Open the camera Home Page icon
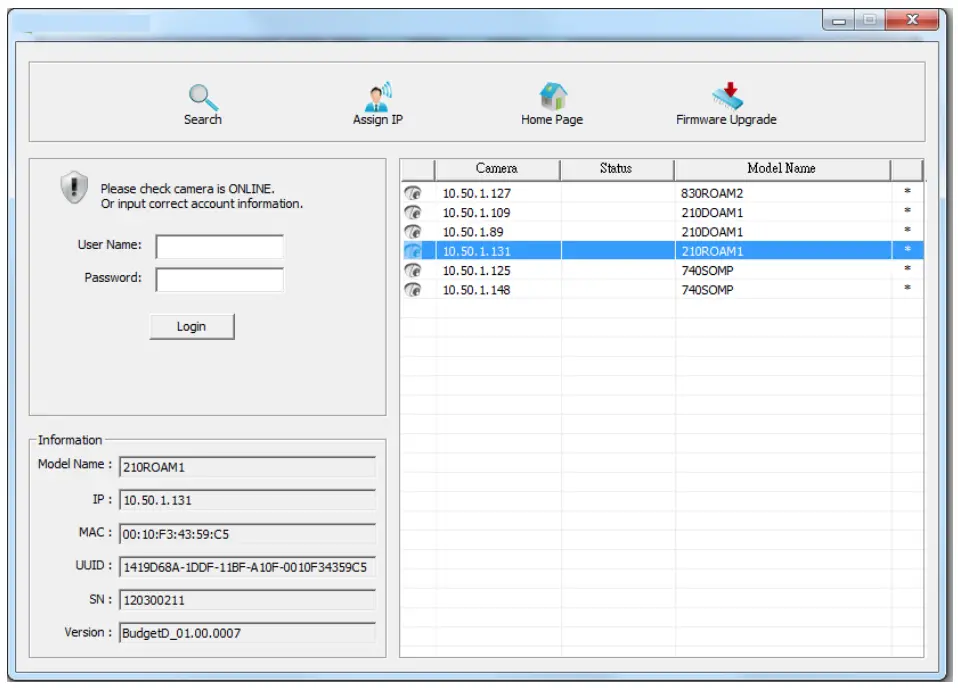958x688 pixels. (x=552, y=97)
